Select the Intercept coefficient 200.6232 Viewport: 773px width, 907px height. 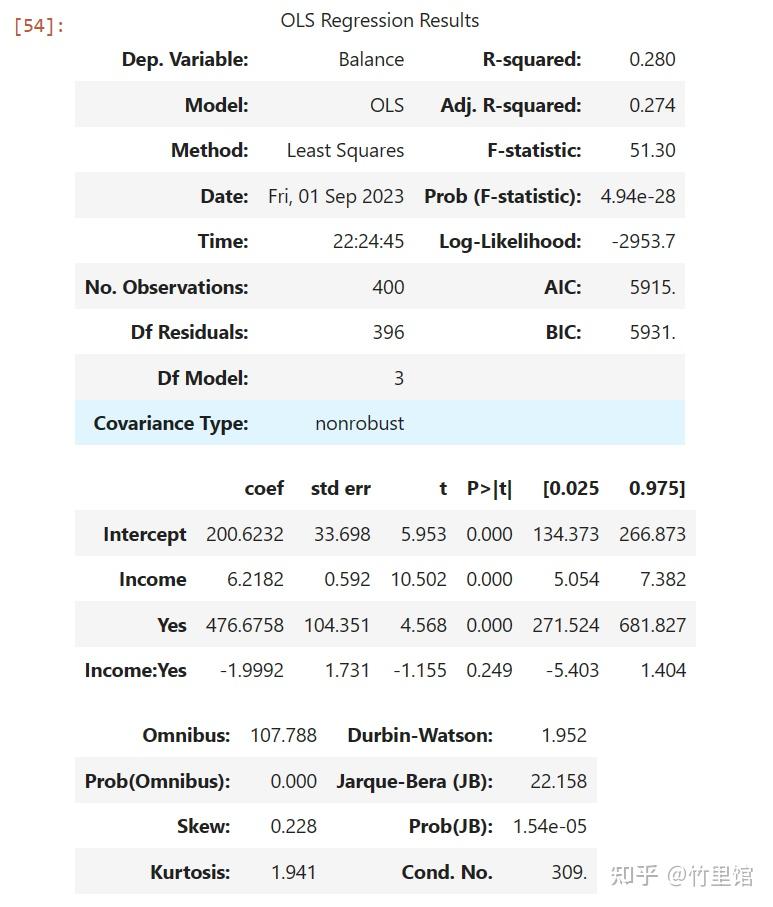[x=245, y=534]
